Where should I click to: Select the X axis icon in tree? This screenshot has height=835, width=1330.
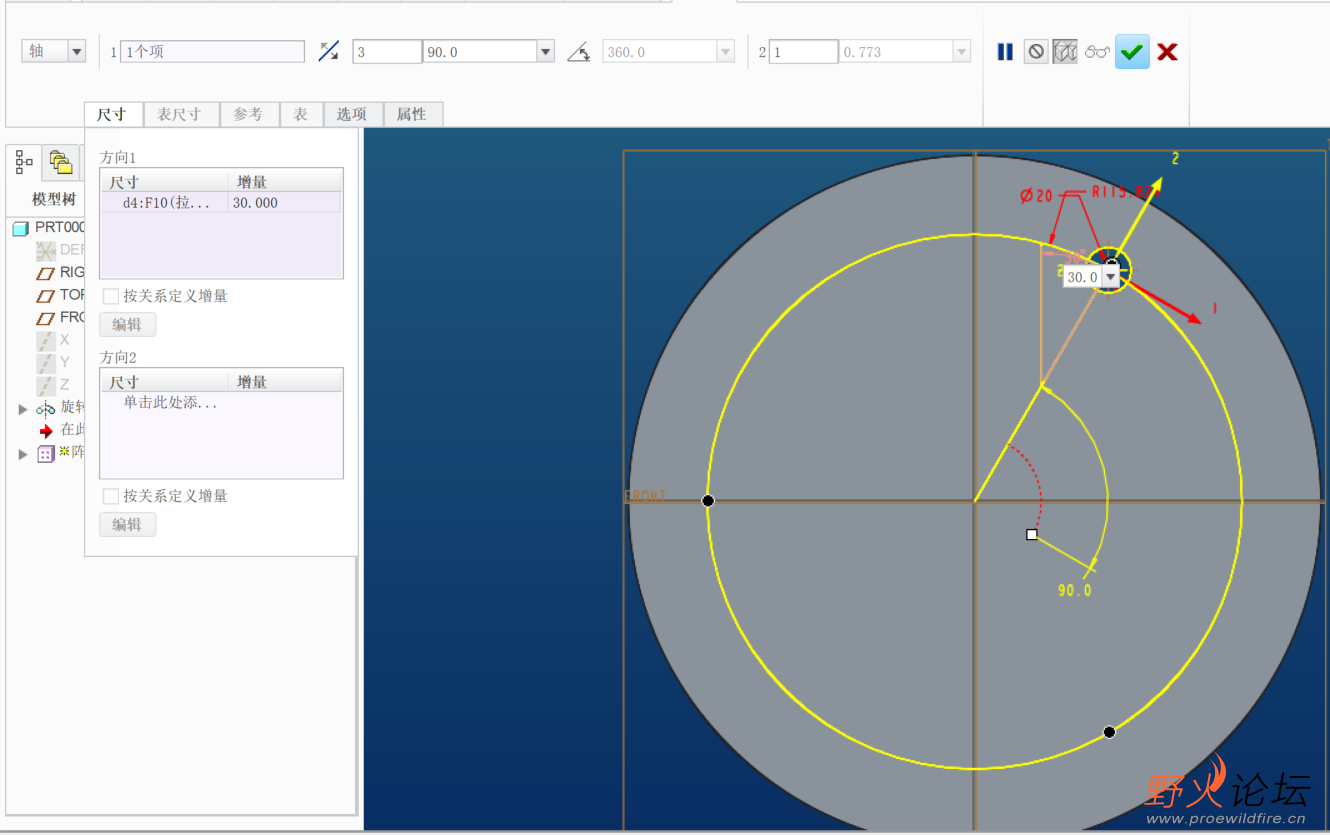point(46,341)
